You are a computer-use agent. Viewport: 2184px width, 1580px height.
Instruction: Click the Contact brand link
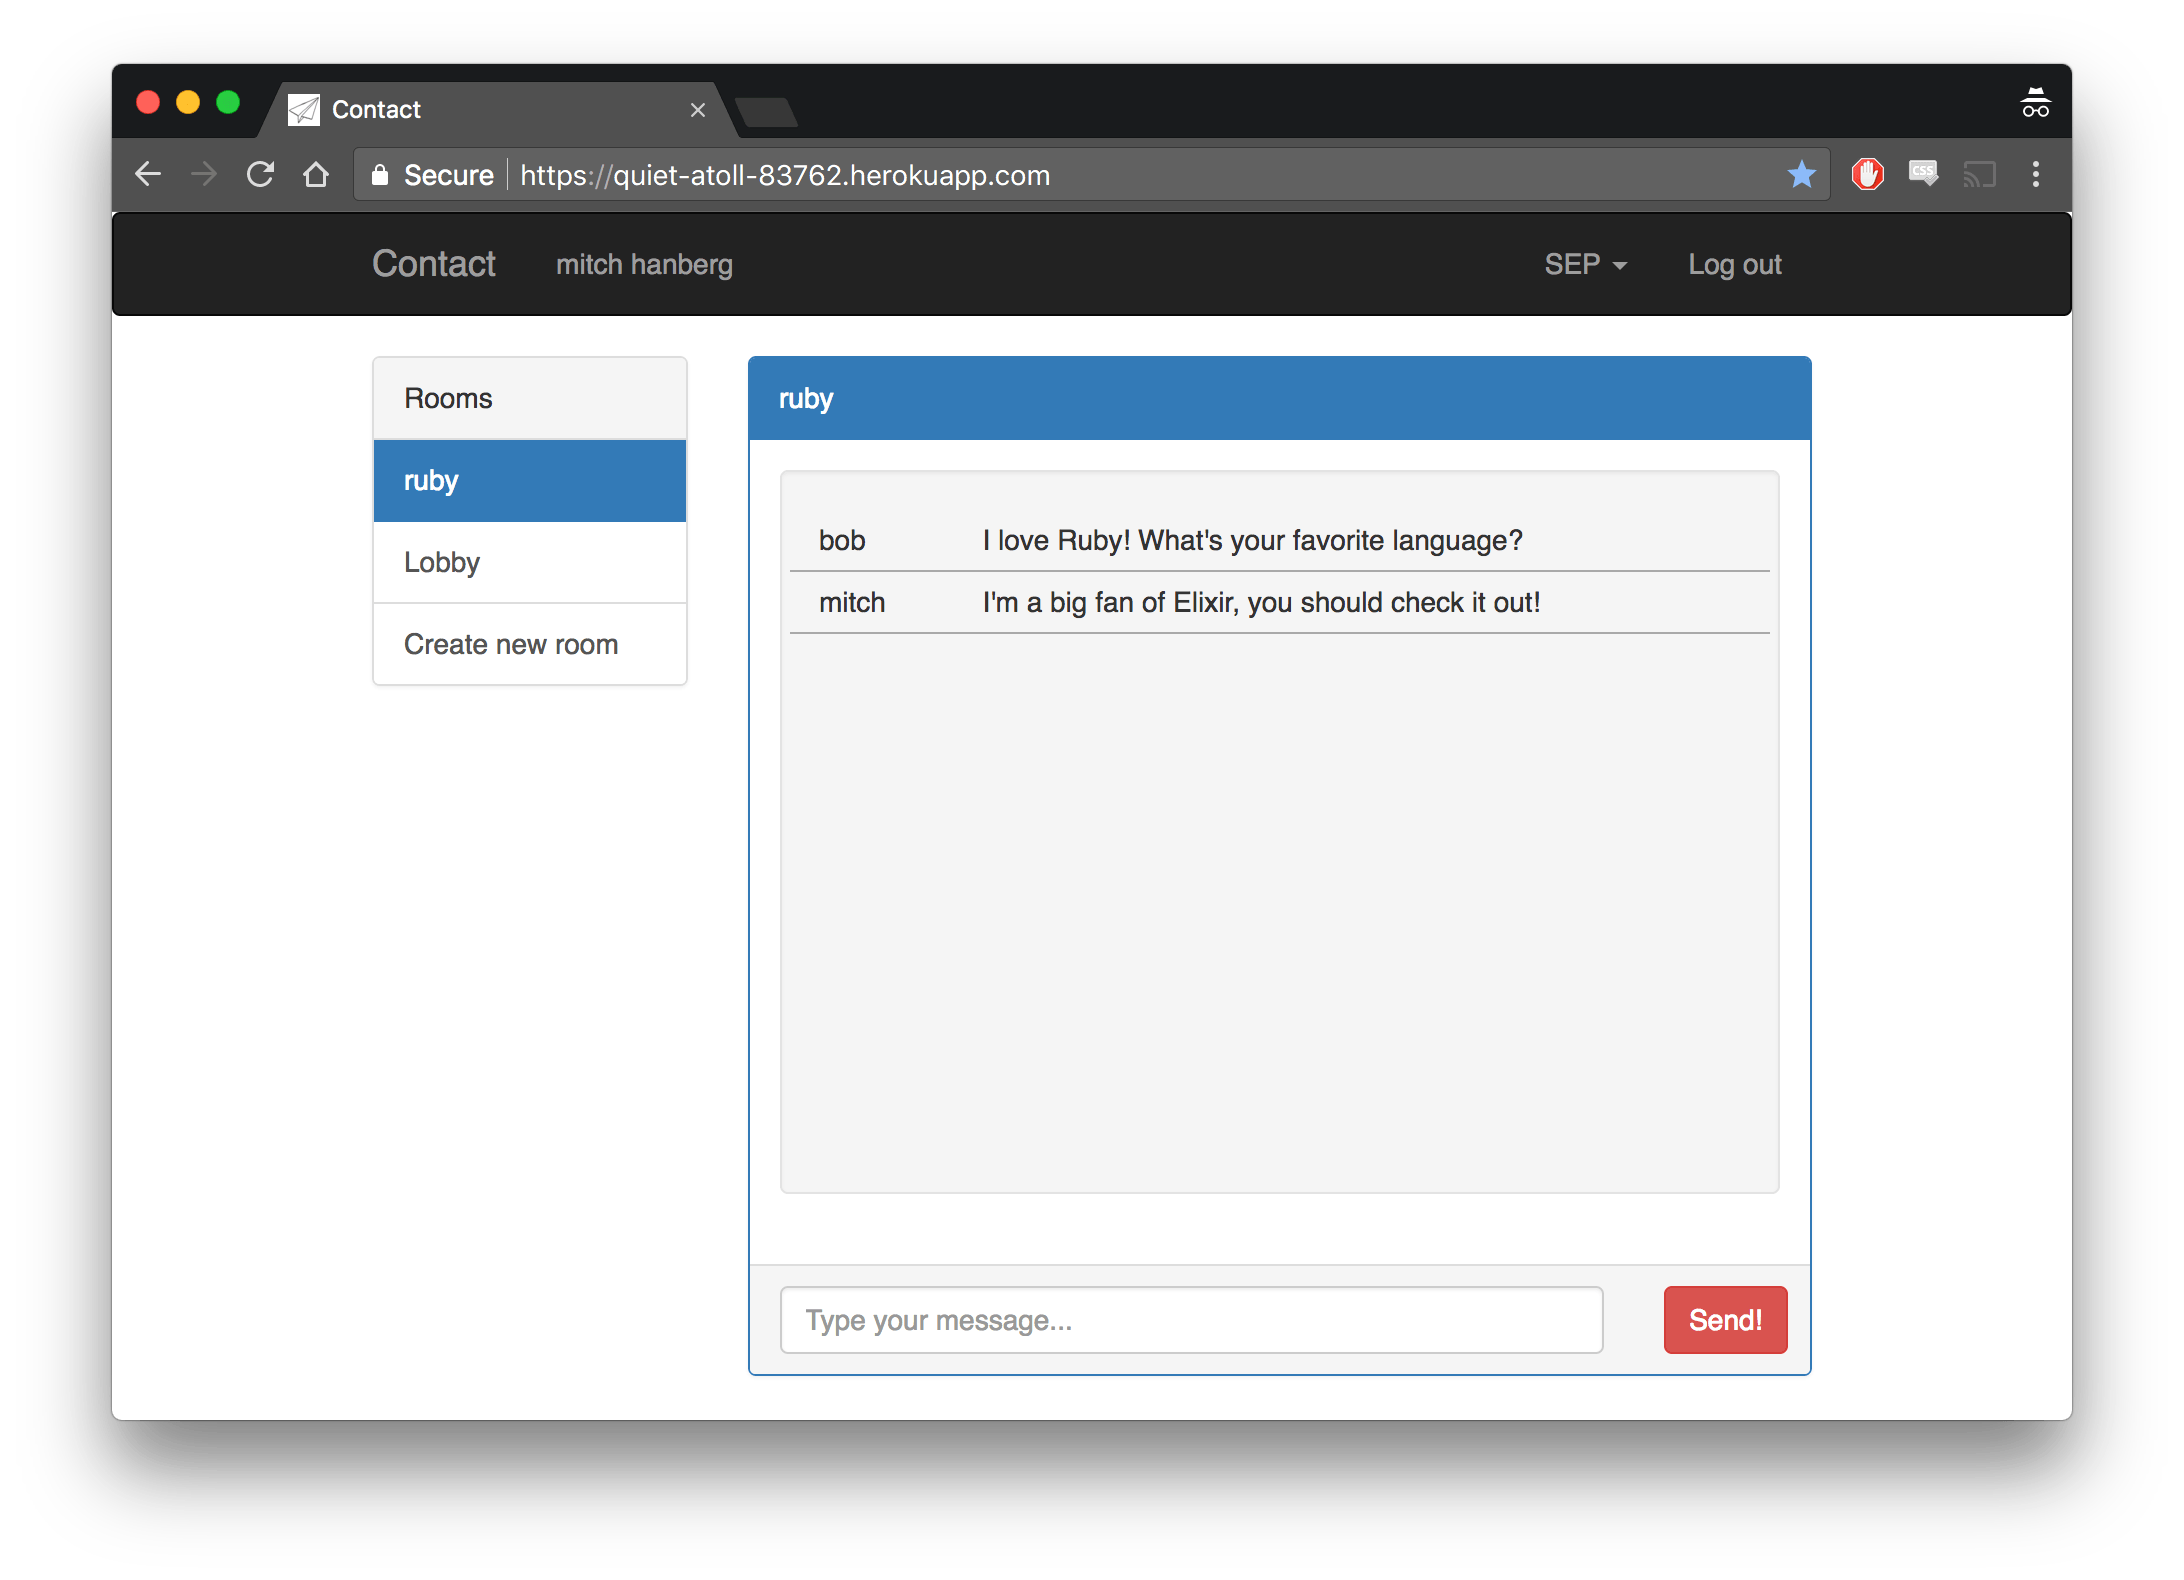coord(433,264)
